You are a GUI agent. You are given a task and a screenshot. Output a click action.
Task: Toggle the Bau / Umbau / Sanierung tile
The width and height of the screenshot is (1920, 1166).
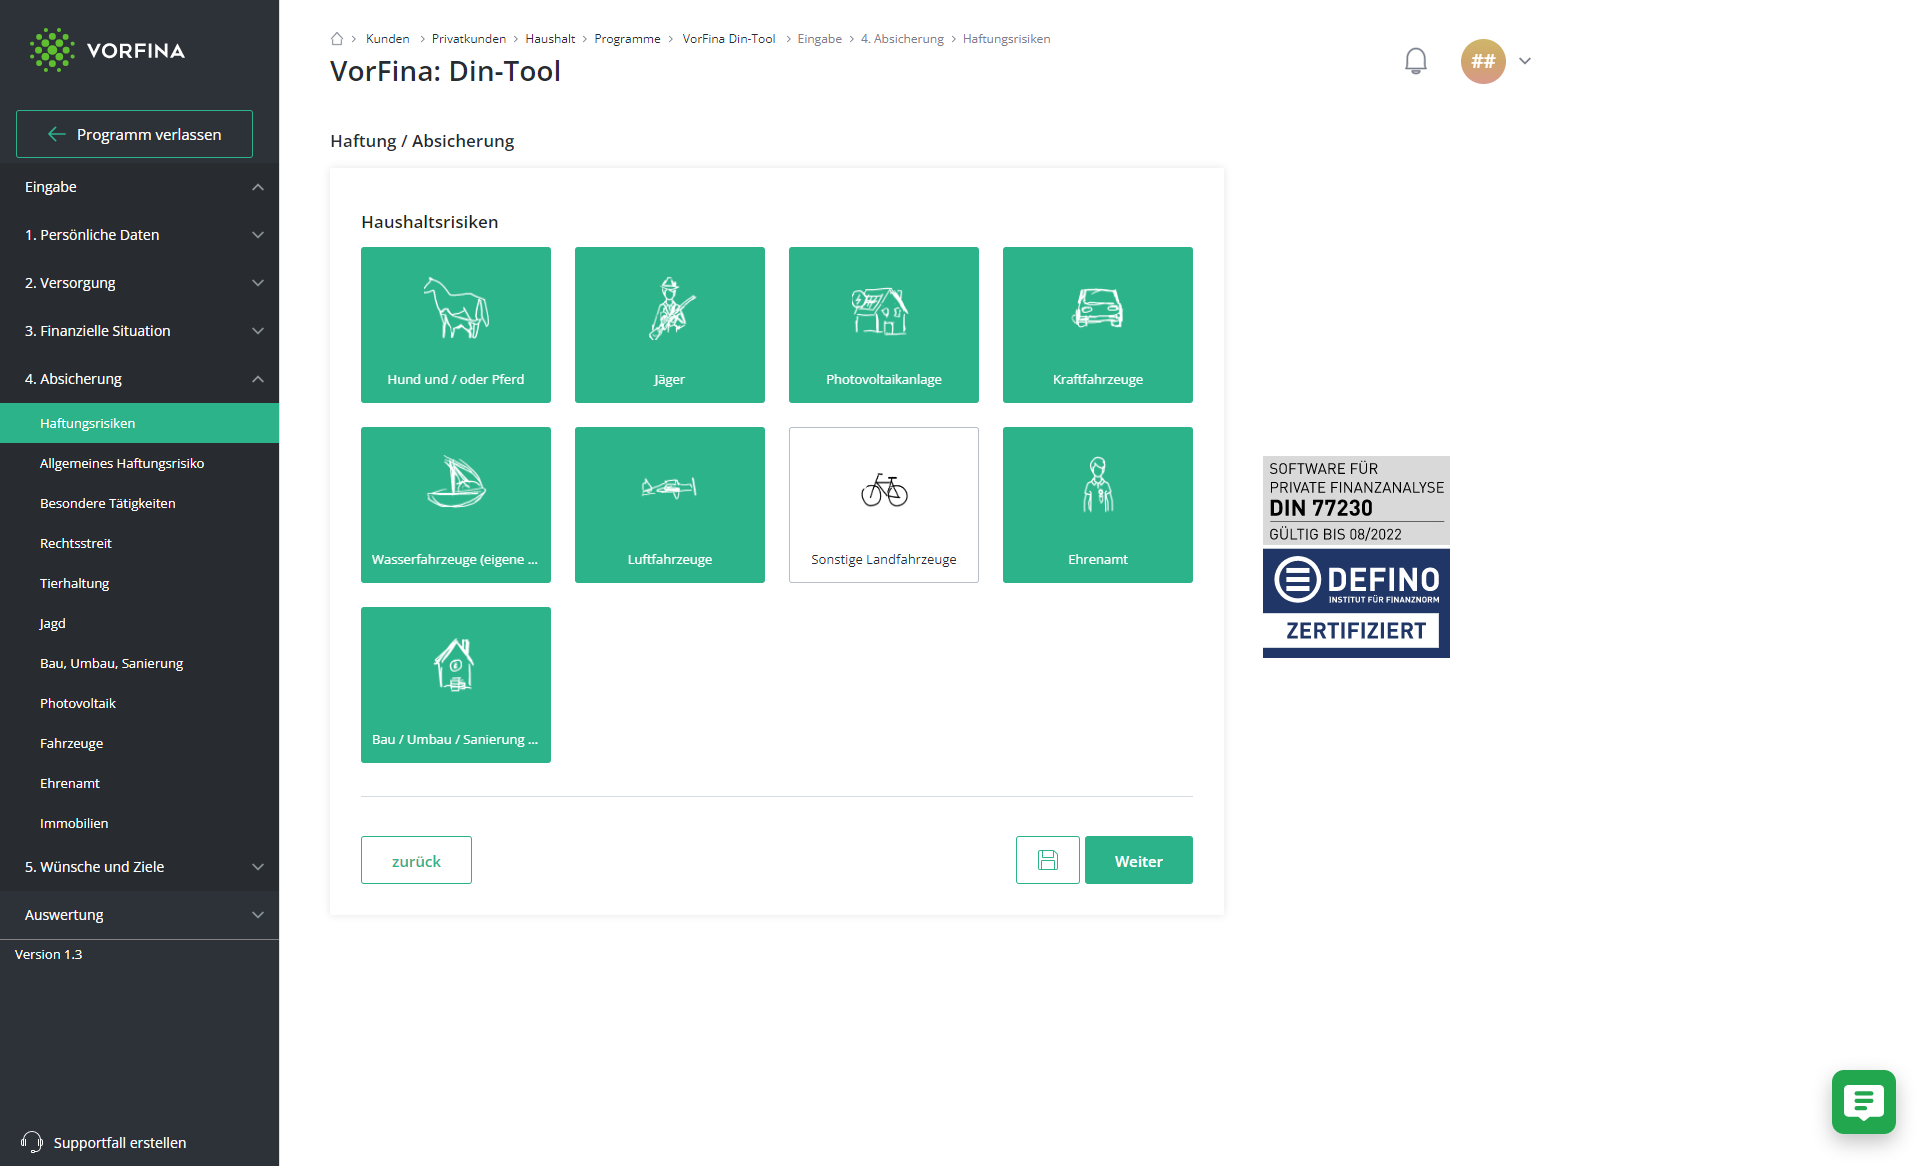[x=455, y=685]
